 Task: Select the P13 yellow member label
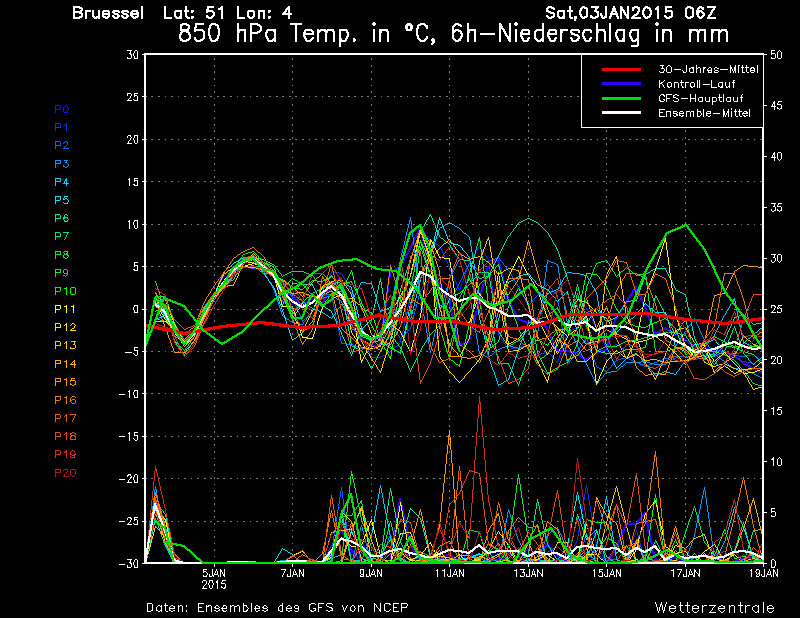tap(65, 345)
